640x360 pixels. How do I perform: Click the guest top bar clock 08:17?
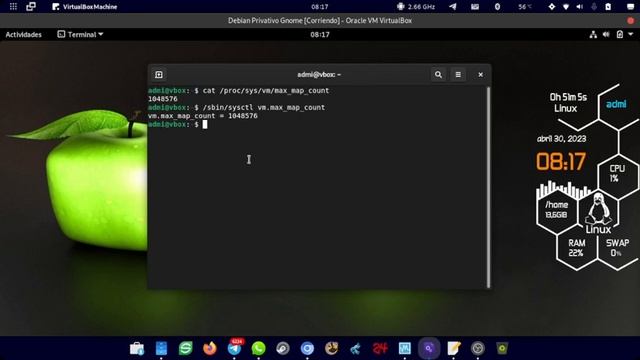click(x=320, y=35)
